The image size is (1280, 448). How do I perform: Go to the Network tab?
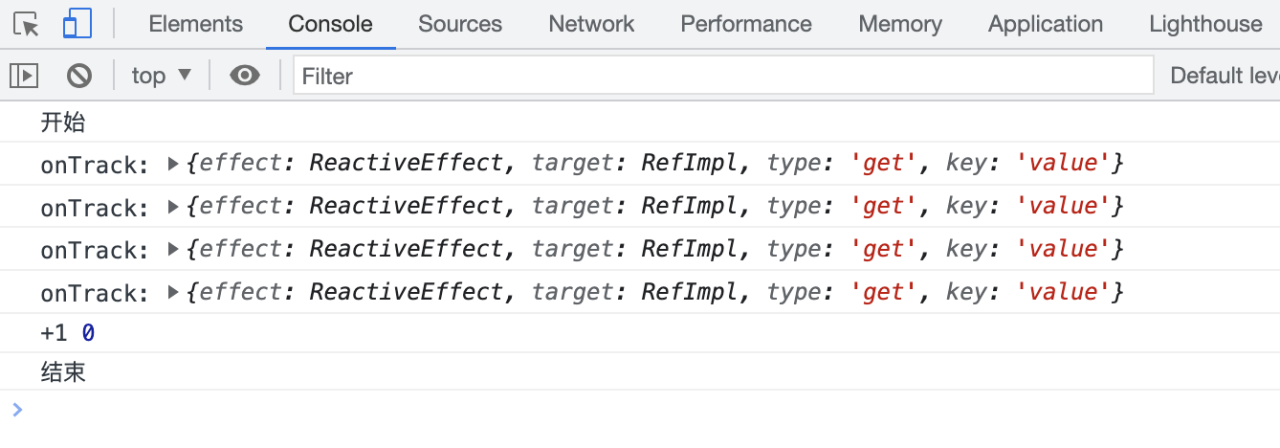[x=591, y=24]
